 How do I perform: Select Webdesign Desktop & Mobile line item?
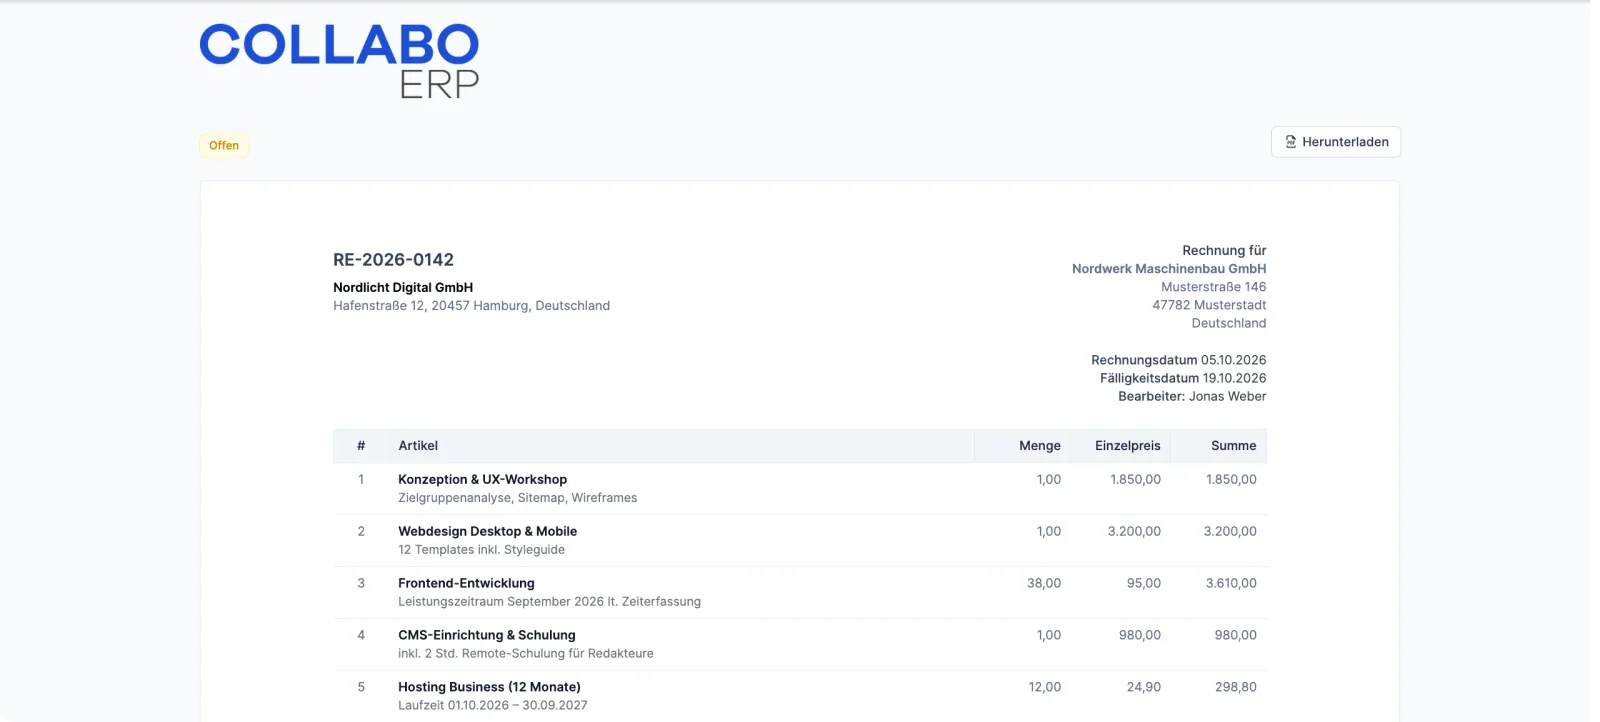click(487, 532)
